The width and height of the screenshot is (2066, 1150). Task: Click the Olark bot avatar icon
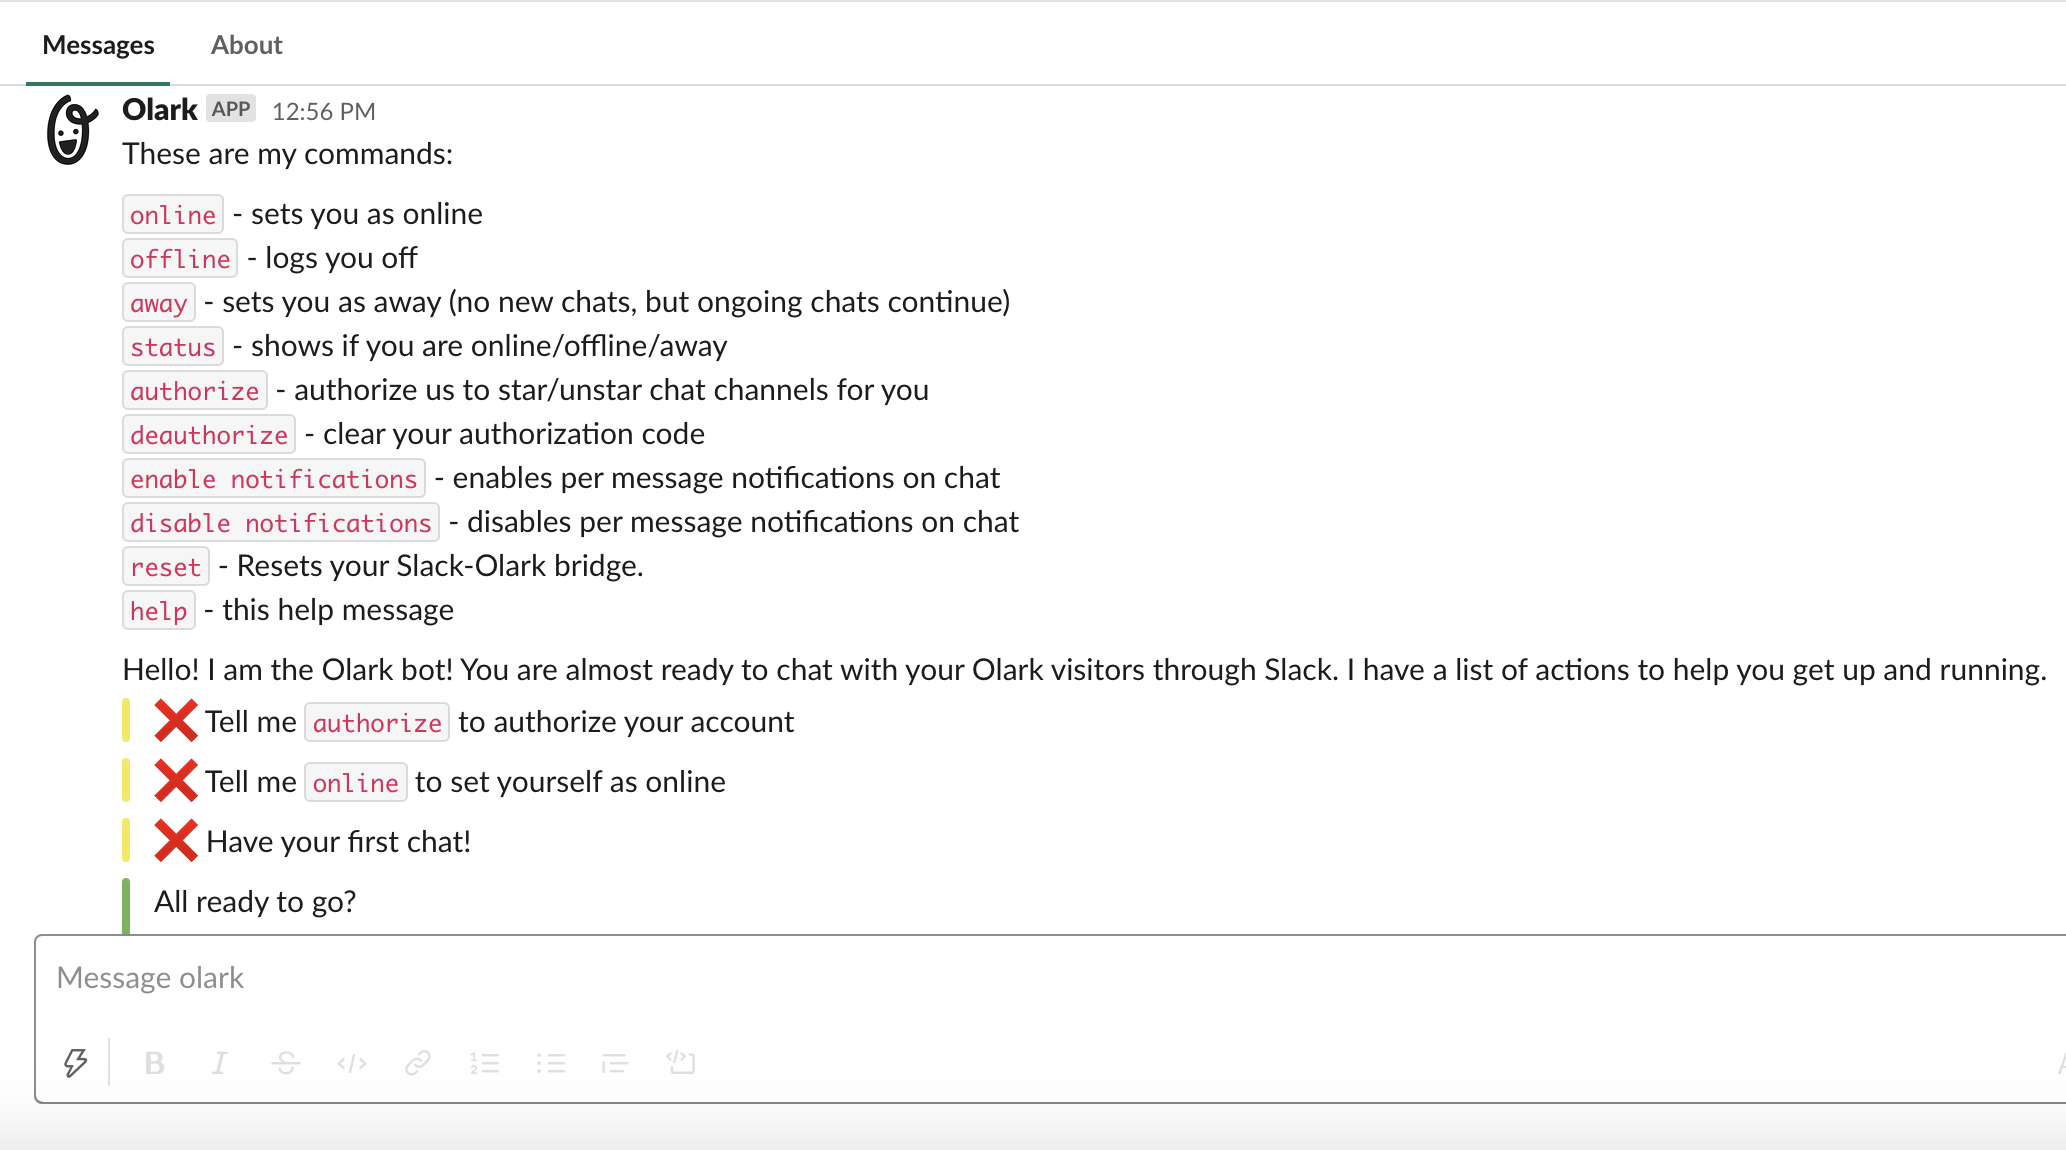67,127
